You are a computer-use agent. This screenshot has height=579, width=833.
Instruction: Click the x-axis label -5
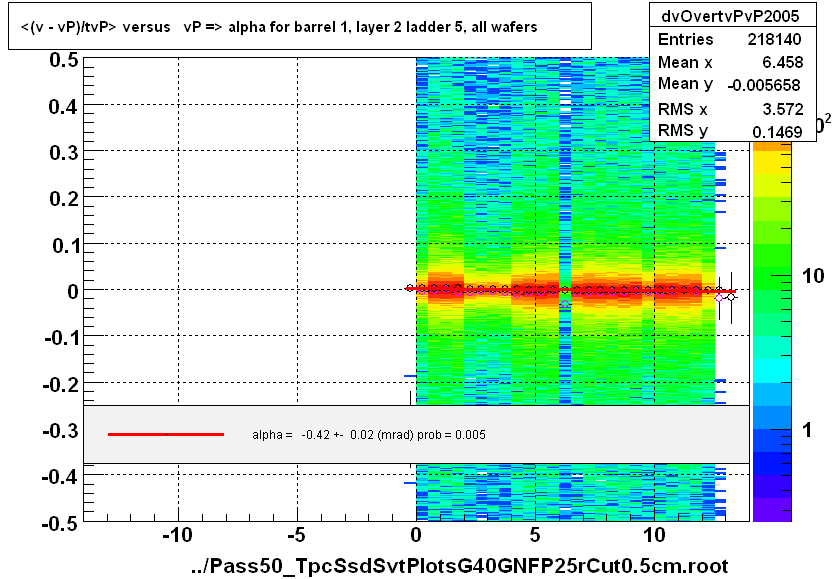[x=296, y=535]
